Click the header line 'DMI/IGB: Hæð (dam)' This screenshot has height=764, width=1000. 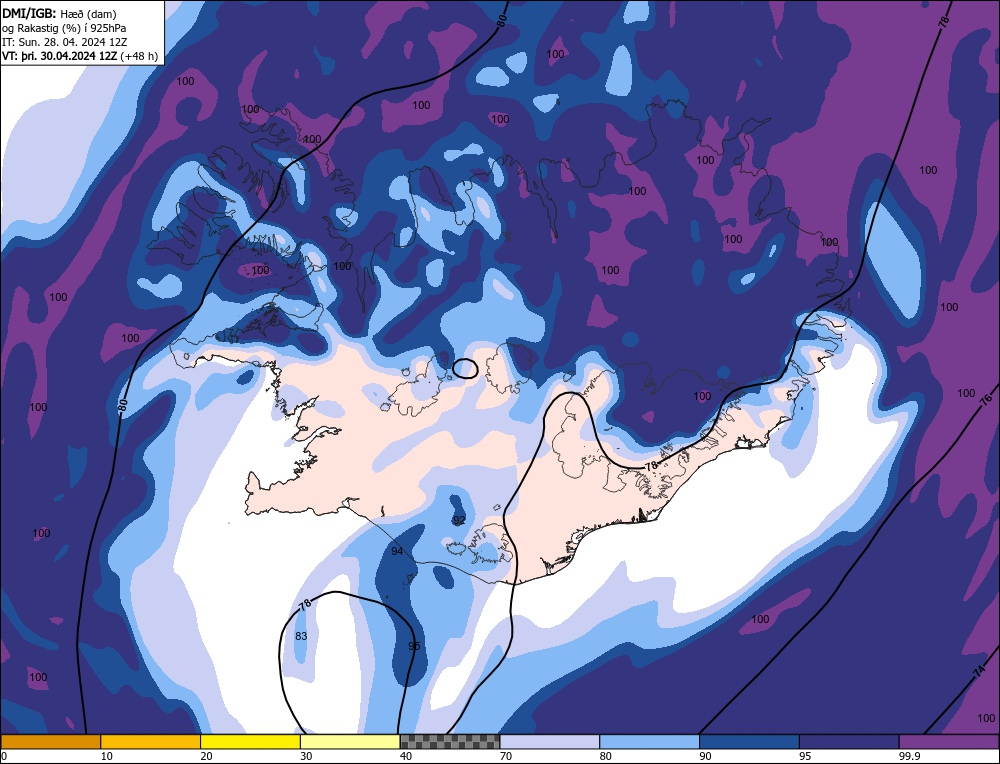(59, 13)
